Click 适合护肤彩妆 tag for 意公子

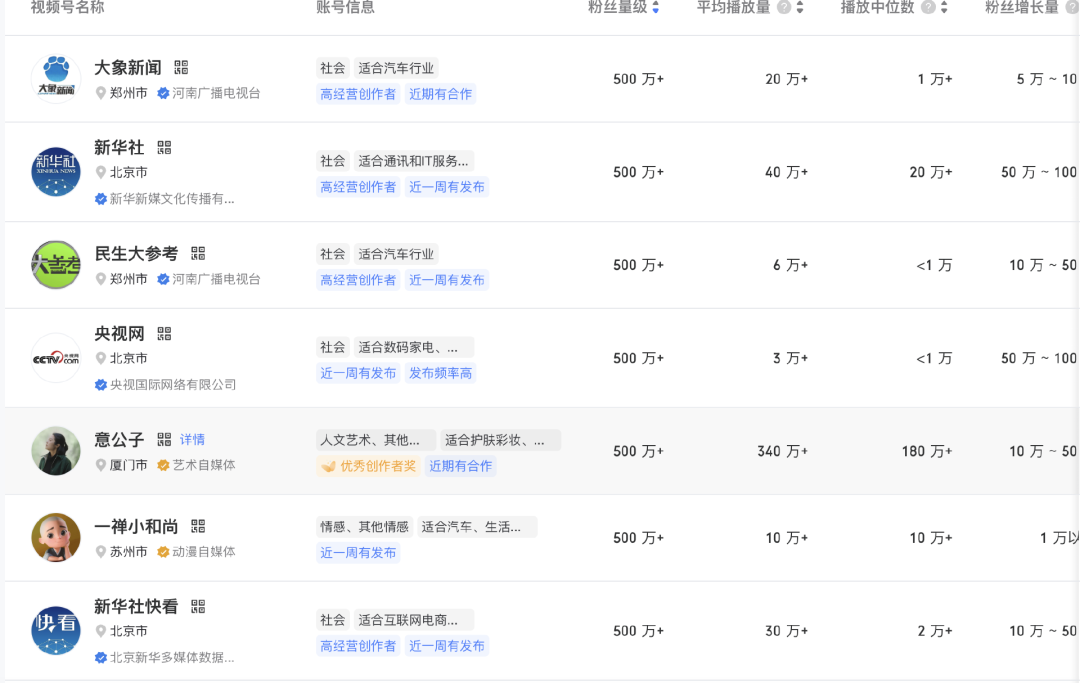coord(500,440)
